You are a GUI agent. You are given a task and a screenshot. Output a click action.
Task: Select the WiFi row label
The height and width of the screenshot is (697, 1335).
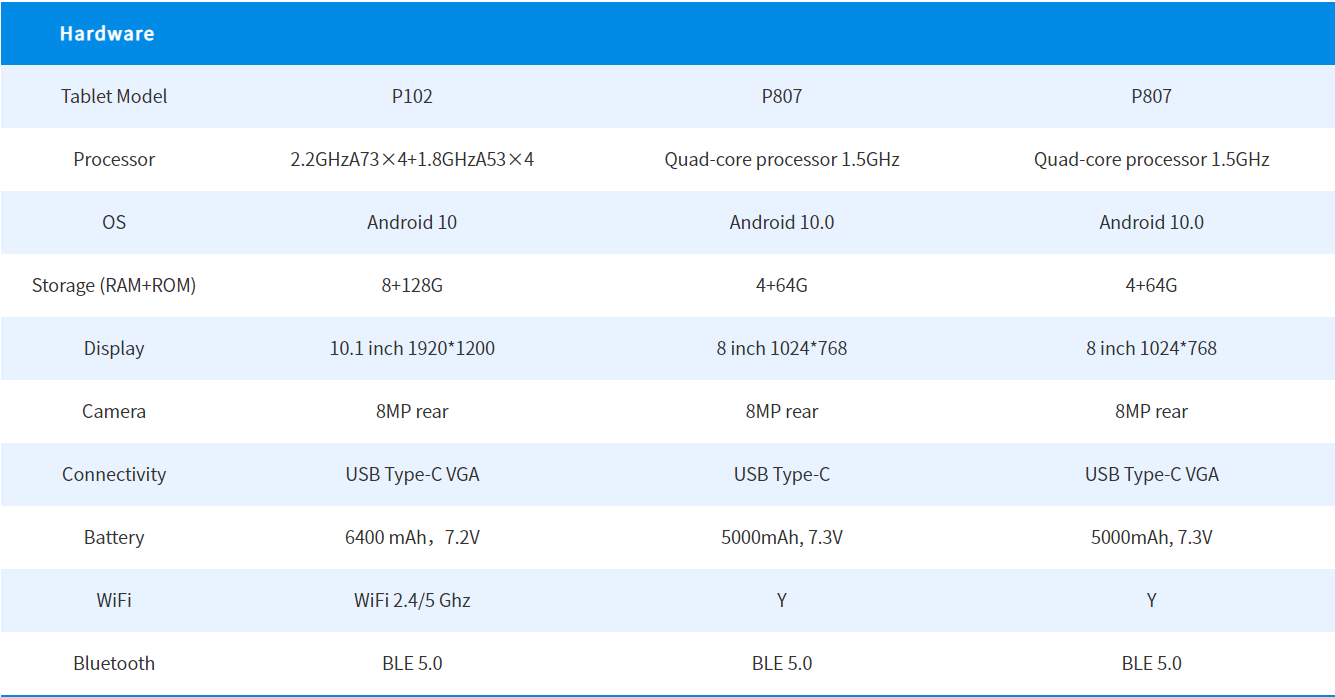[114, 600]
